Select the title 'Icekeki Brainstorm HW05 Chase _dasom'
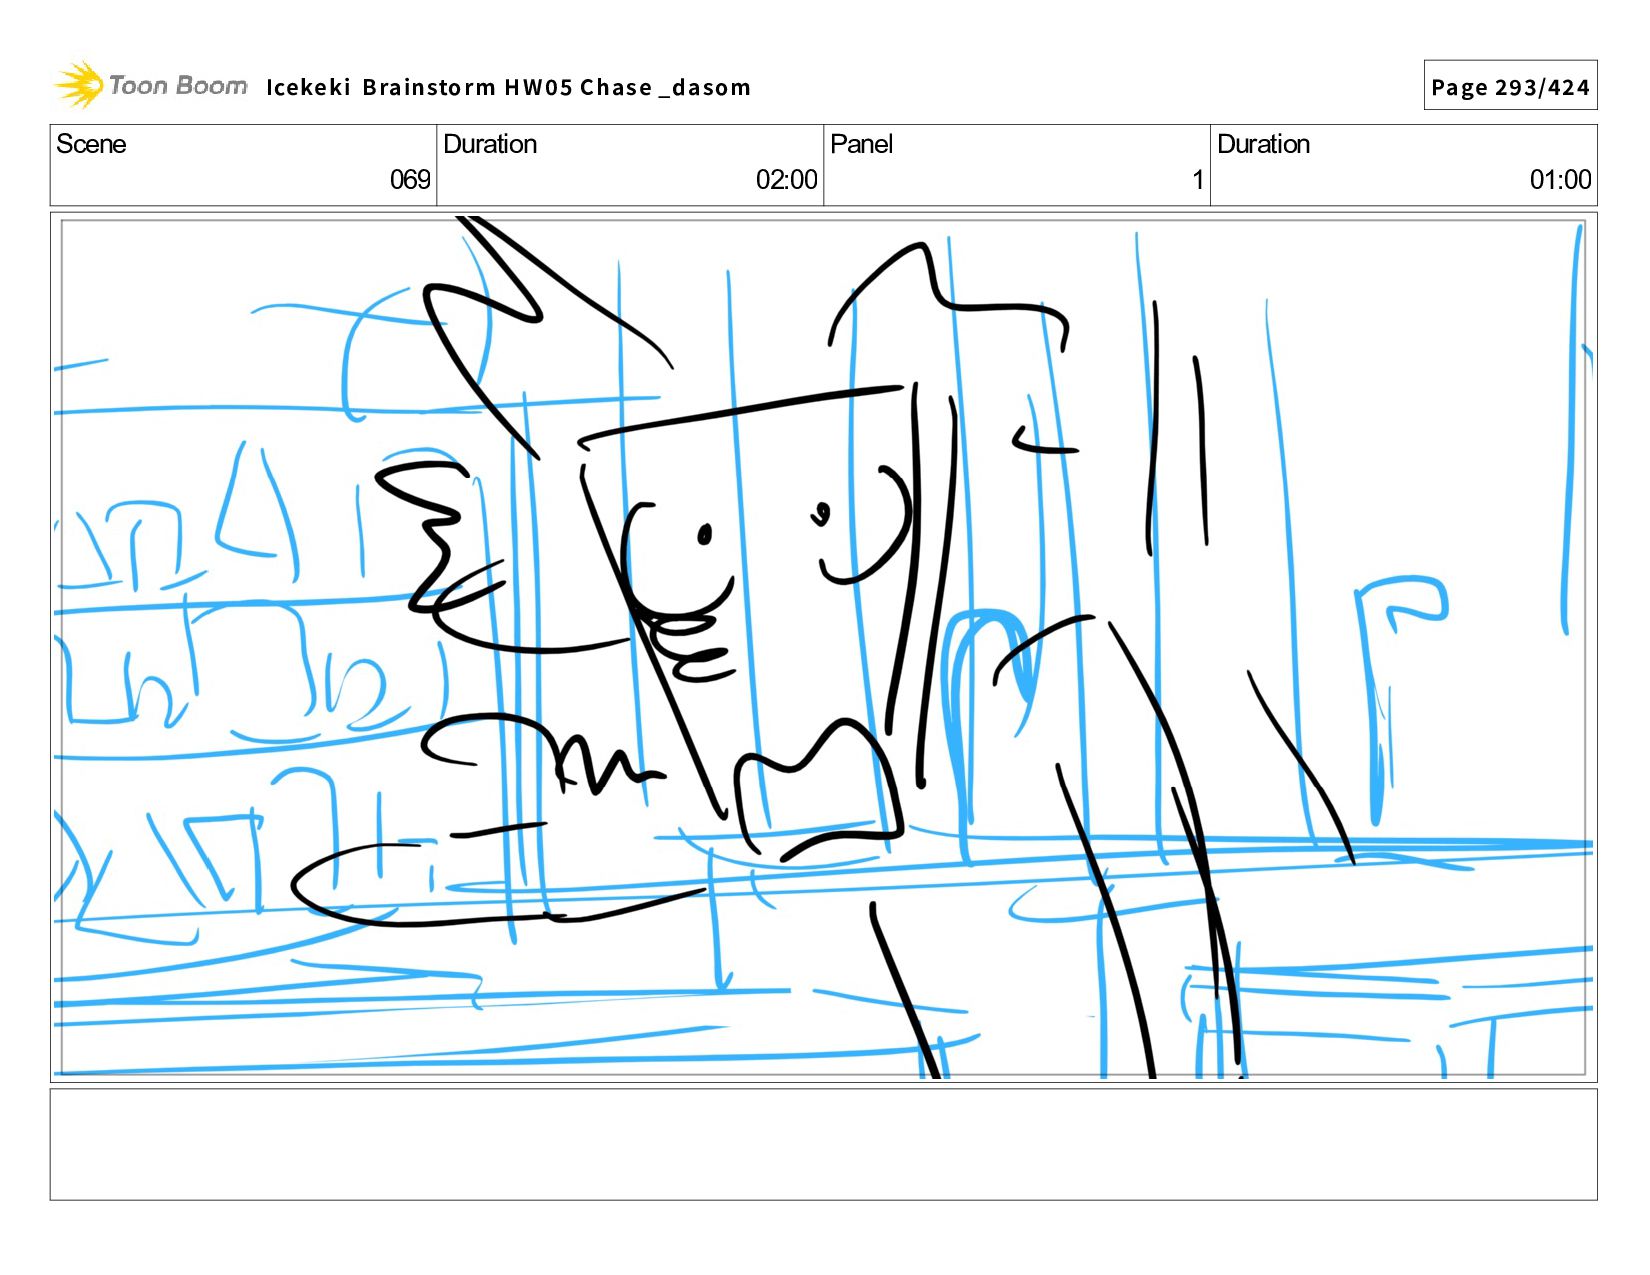This screenshot has height=1275, width=1650. pos(508,87)
